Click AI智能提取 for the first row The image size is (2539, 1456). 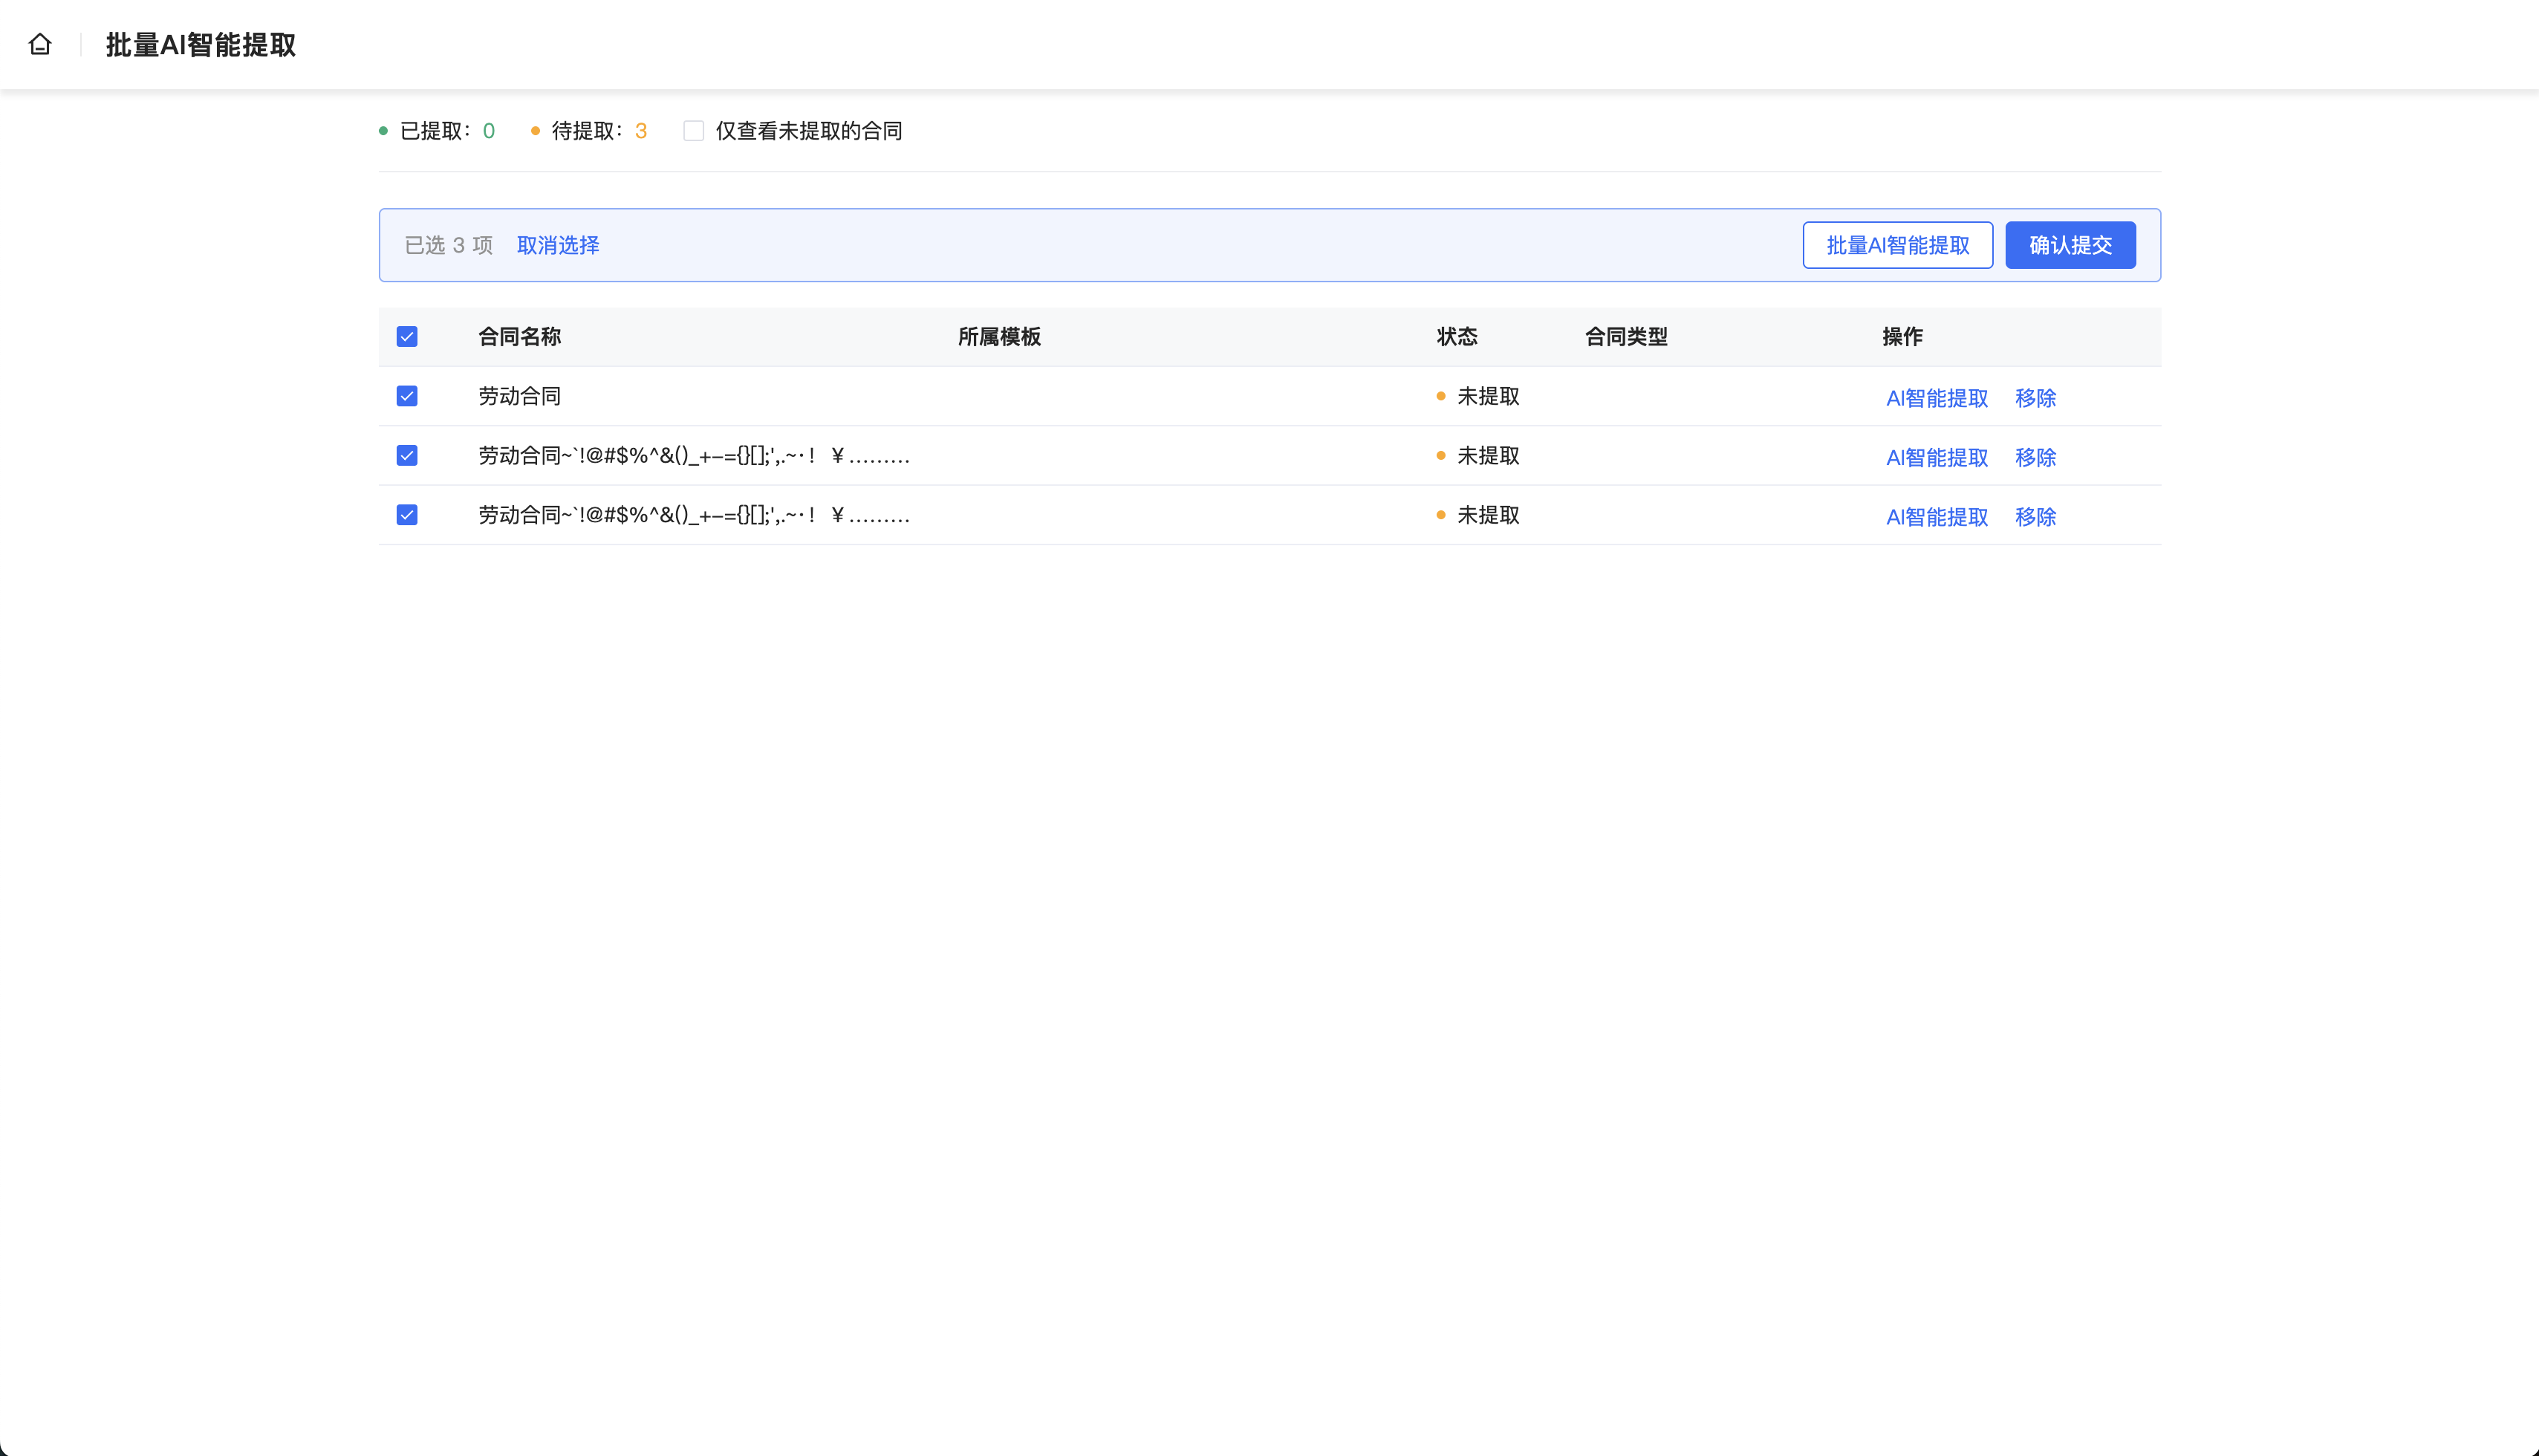tap(1936, 398)
